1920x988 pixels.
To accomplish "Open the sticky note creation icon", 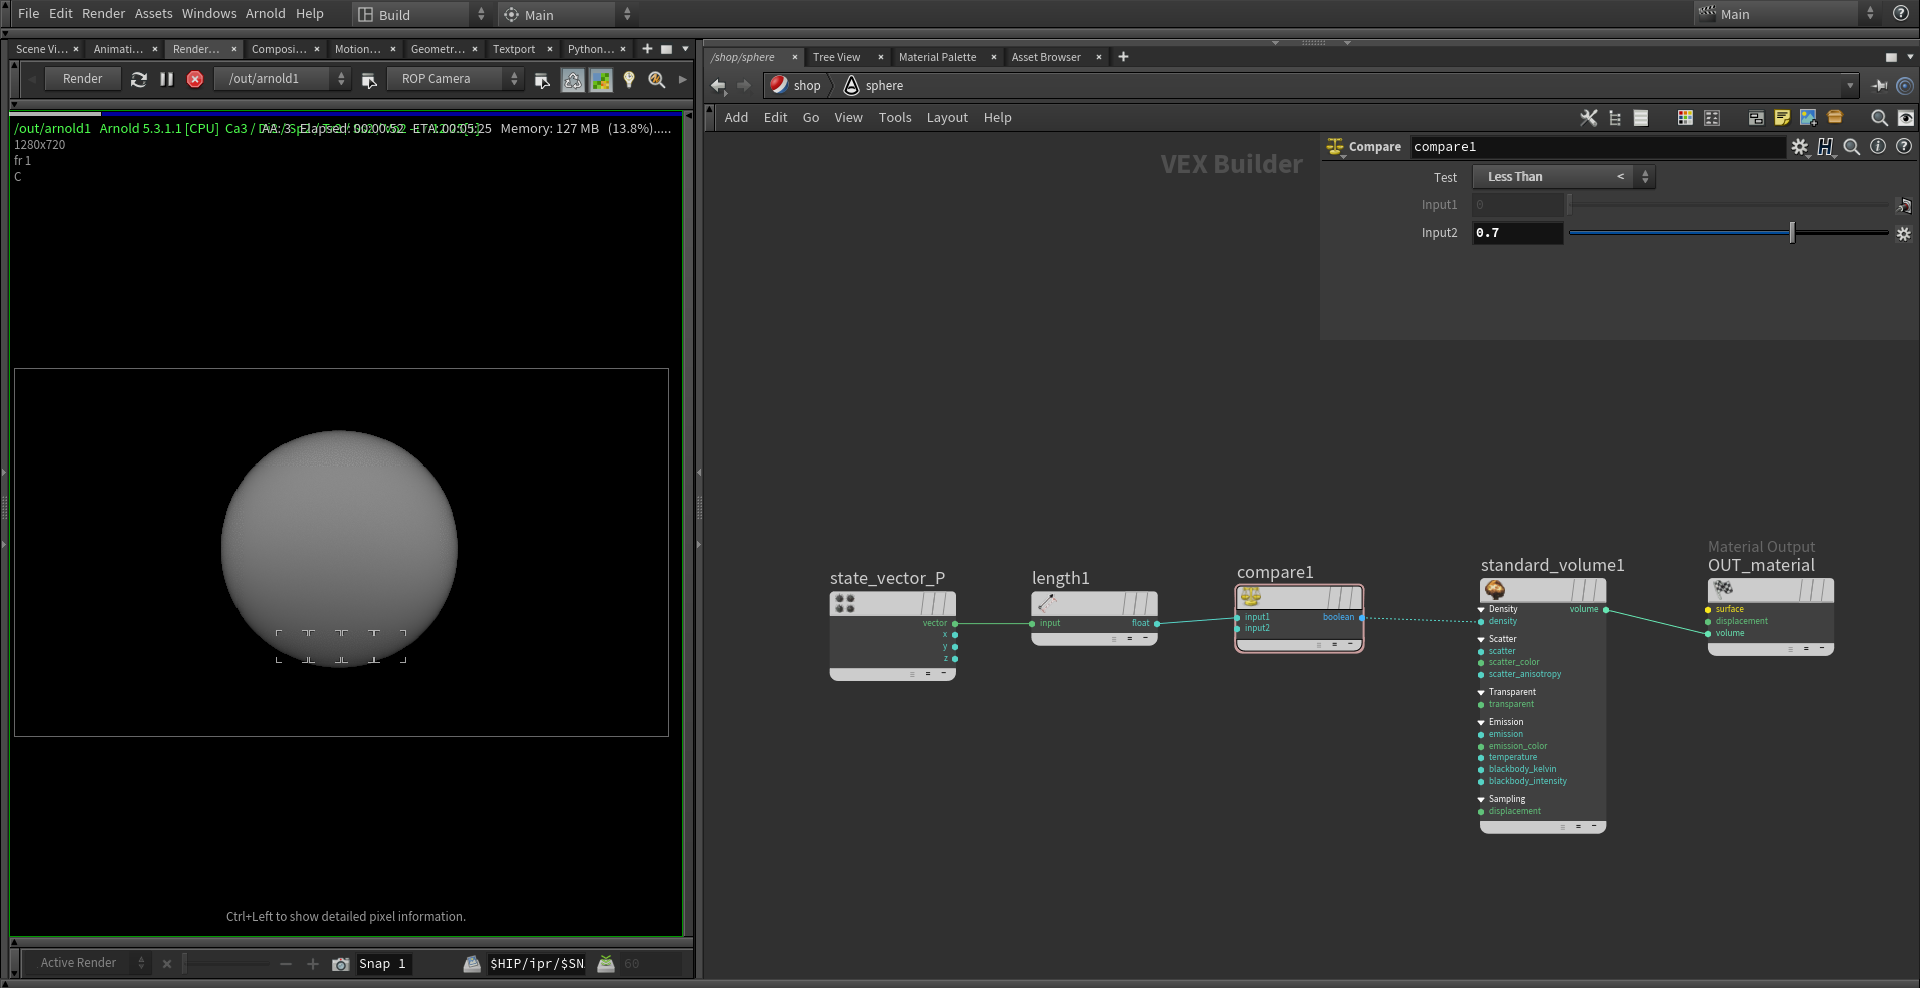I will pyautogui.click(x=1781, y=117).
